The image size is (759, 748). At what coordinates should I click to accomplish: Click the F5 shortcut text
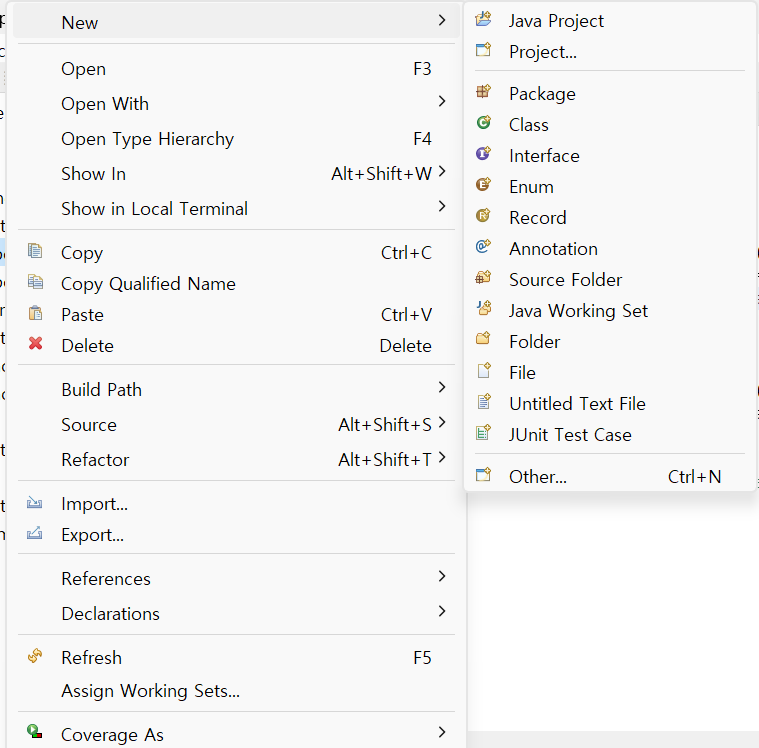pyautogui.click(x=422, y=657)
